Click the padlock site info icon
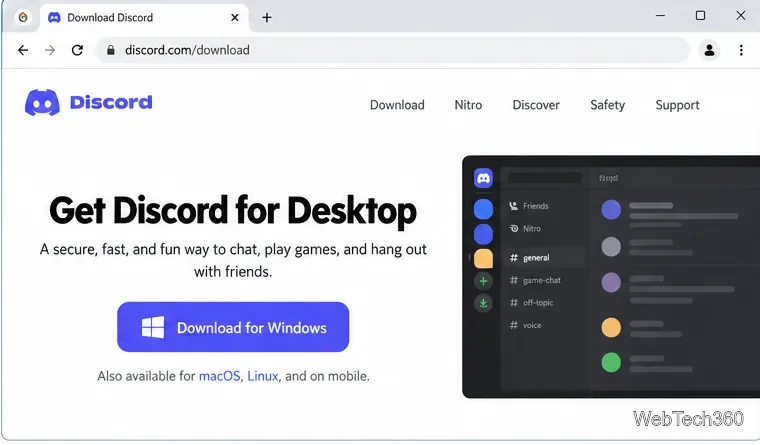Image resolution: width=760 pixels, height=445 pixels. tap(111, 50)
